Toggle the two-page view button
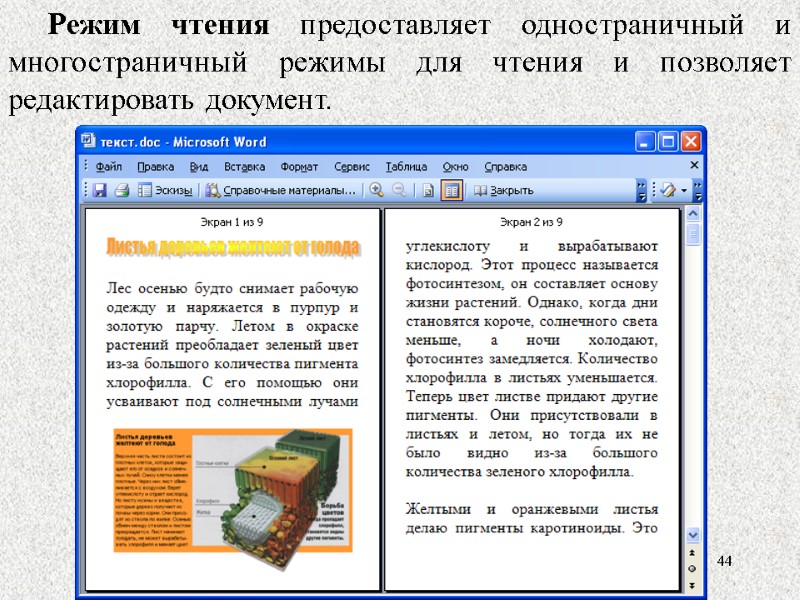The height and width of the screenshot is (600, 800). pos(452,190)
